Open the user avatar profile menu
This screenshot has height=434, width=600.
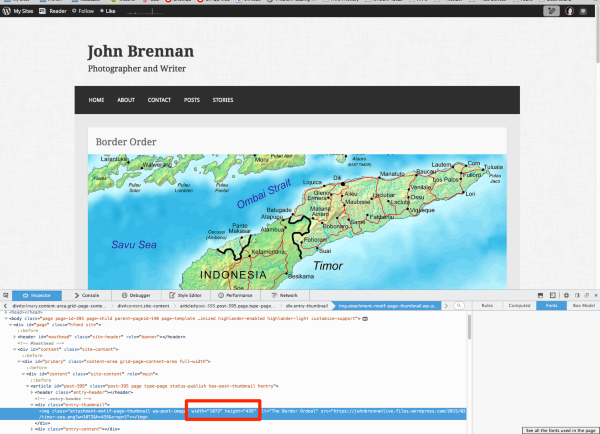point(569,11)
